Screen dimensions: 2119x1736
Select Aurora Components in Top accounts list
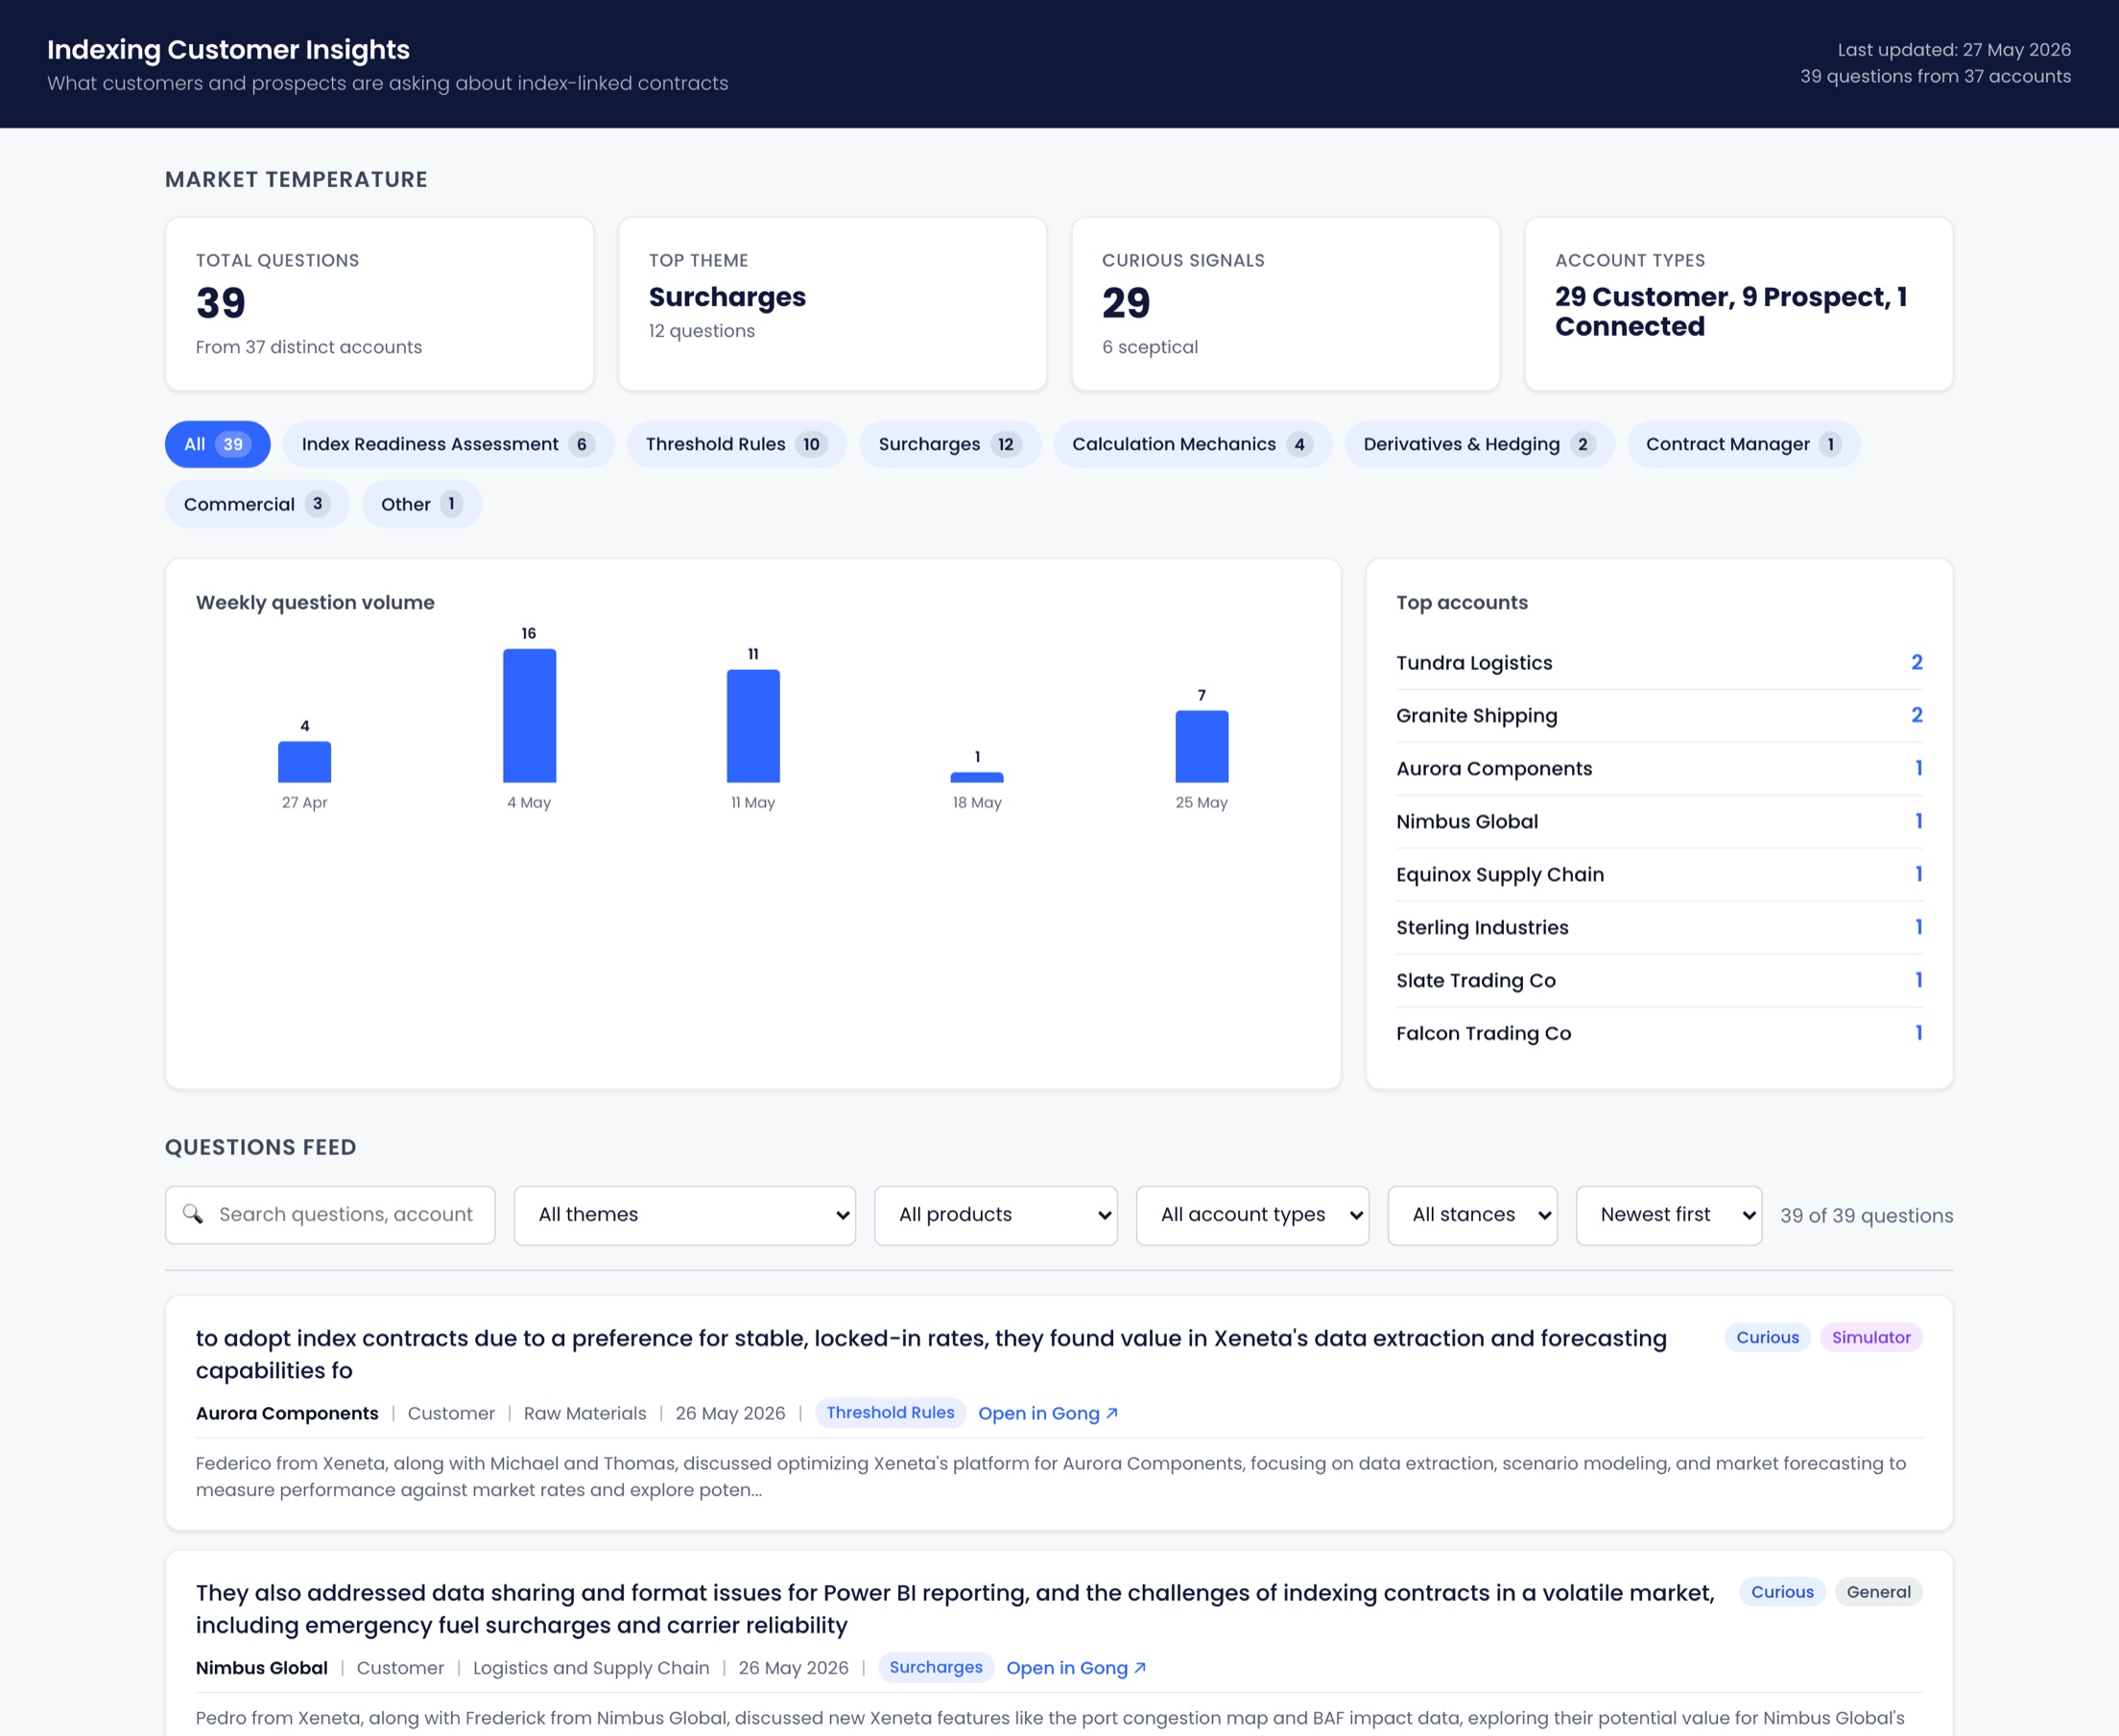(x=1659, y=769)
